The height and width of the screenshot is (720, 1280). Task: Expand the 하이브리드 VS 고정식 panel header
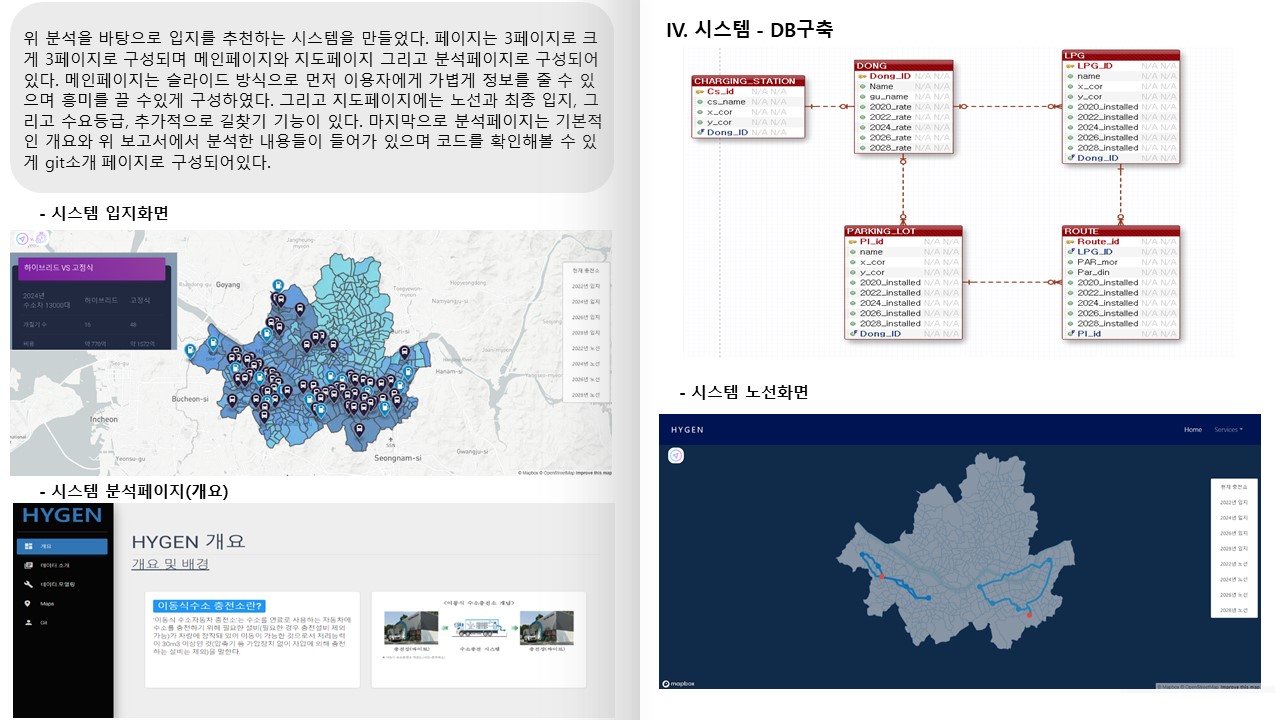pos(90,269)
